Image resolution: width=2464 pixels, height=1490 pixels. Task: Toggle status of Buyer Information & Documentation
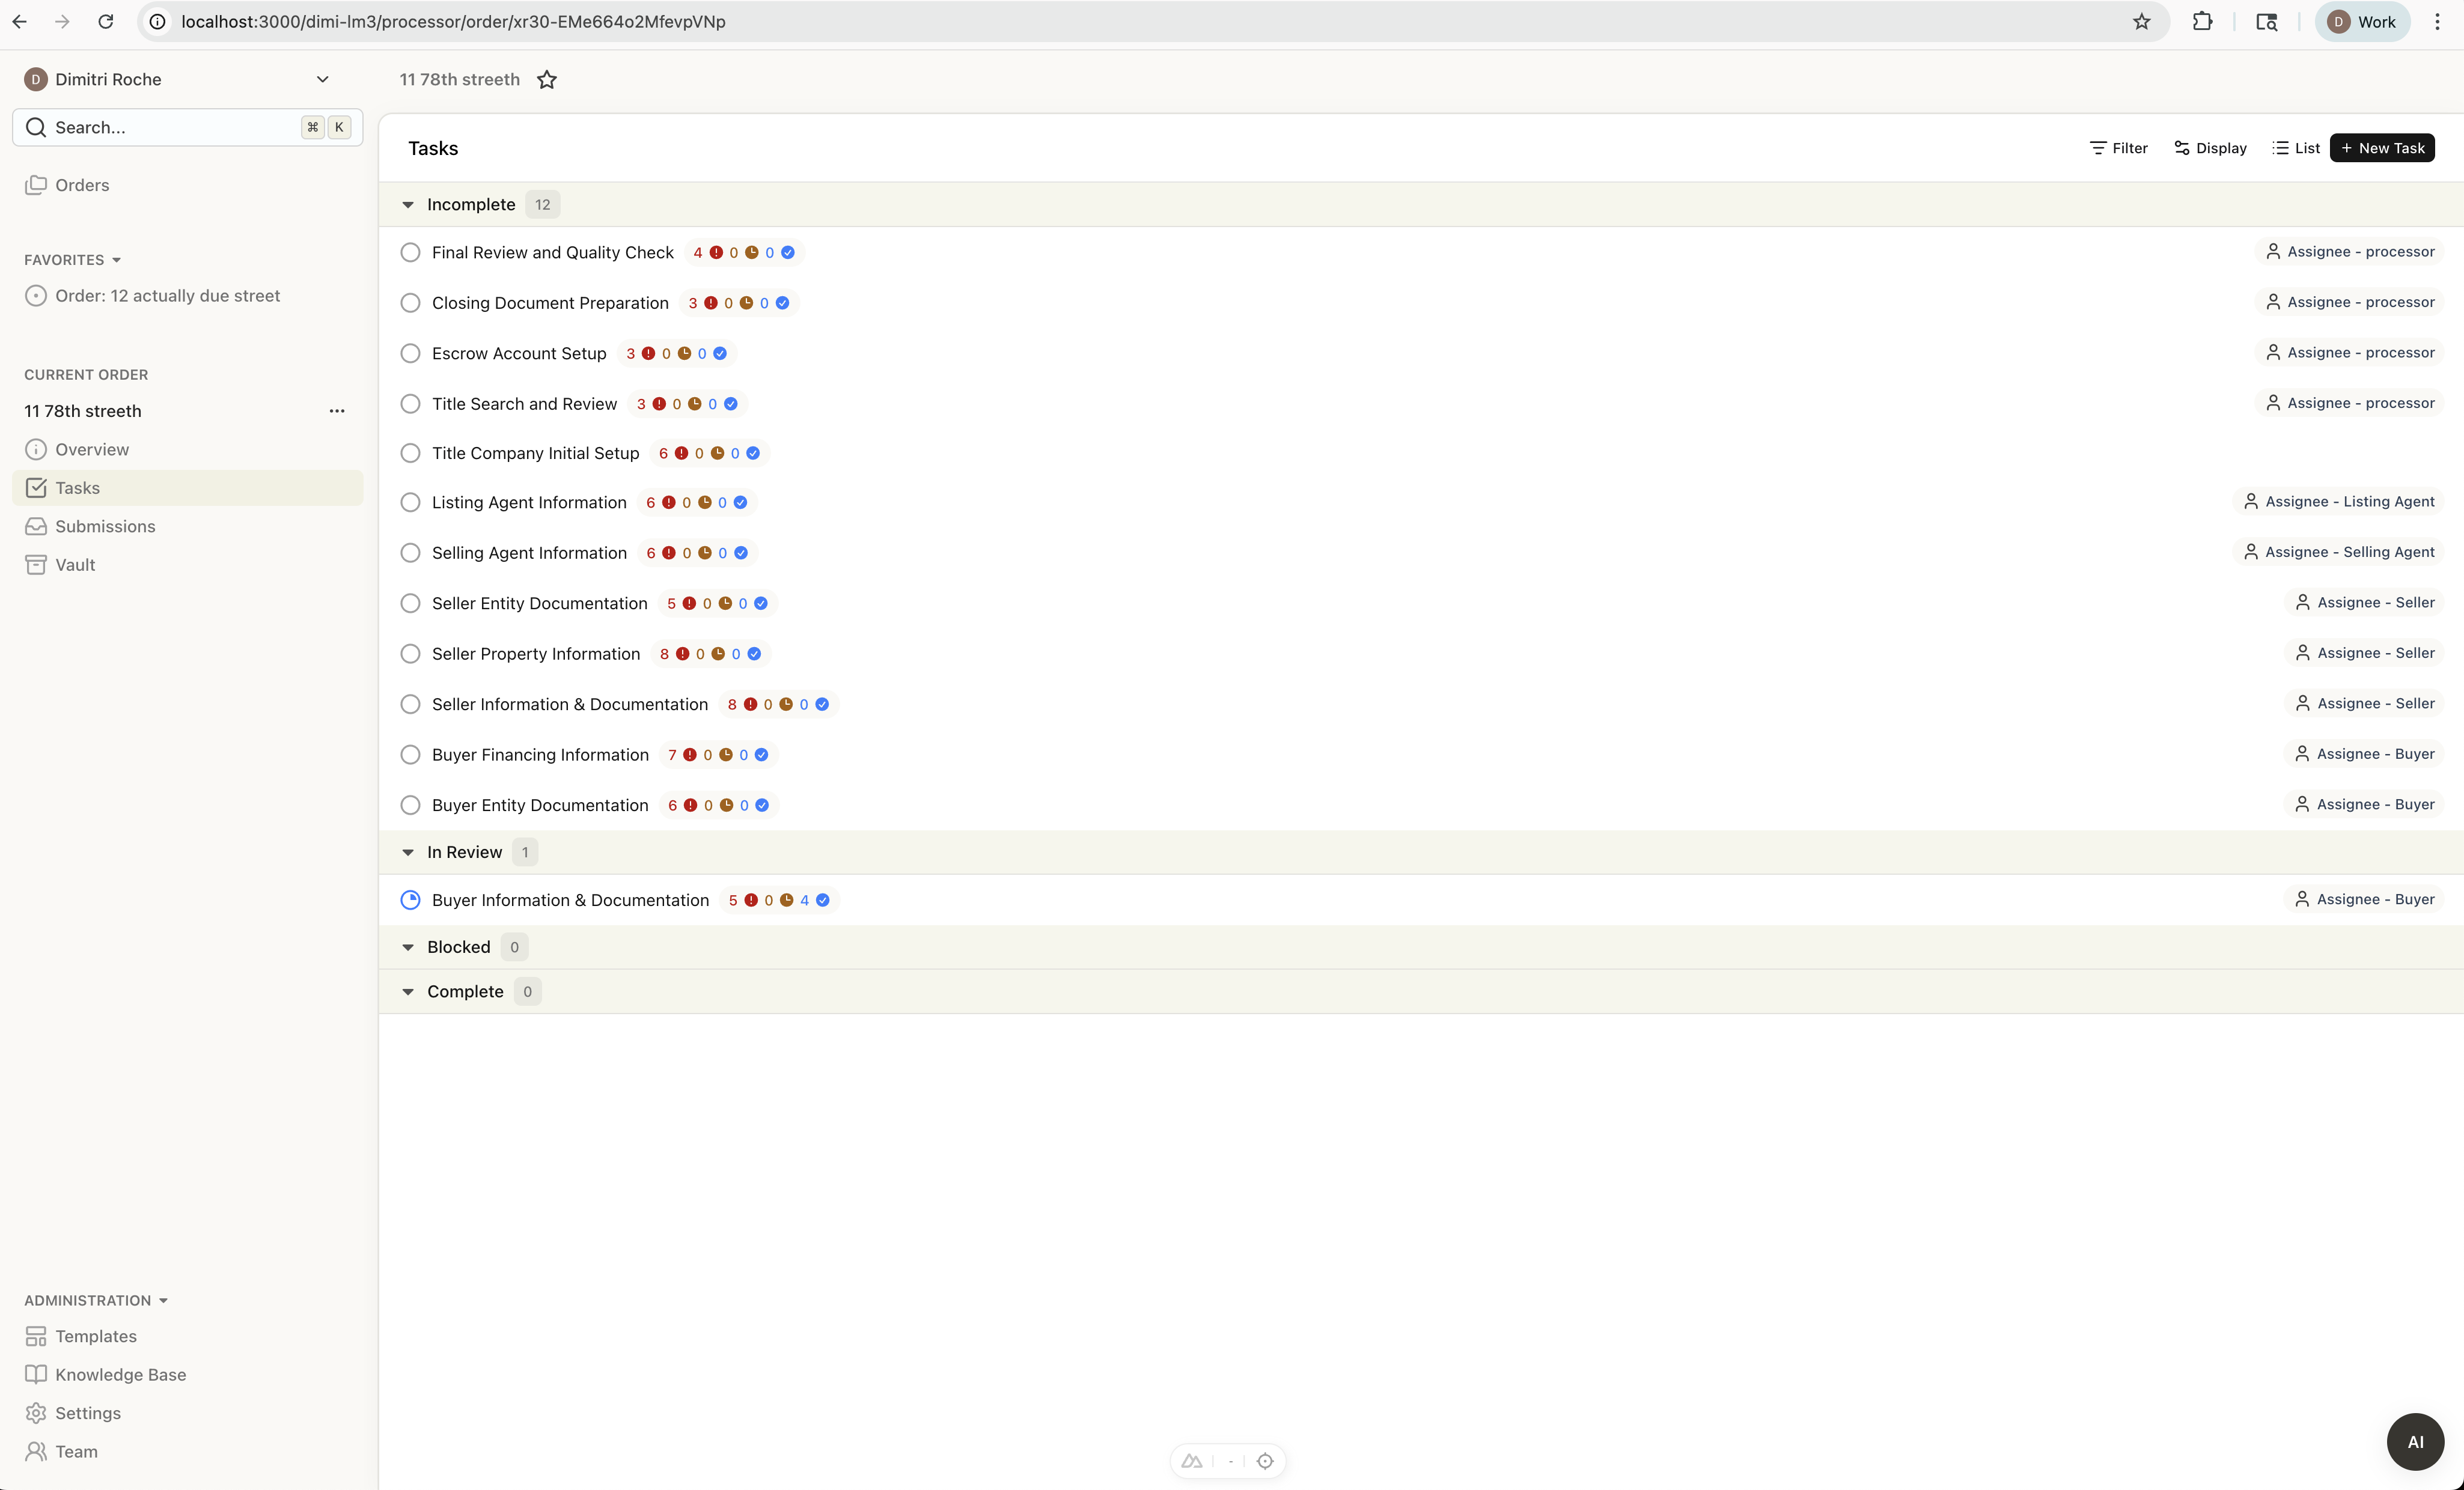point(410,900)
